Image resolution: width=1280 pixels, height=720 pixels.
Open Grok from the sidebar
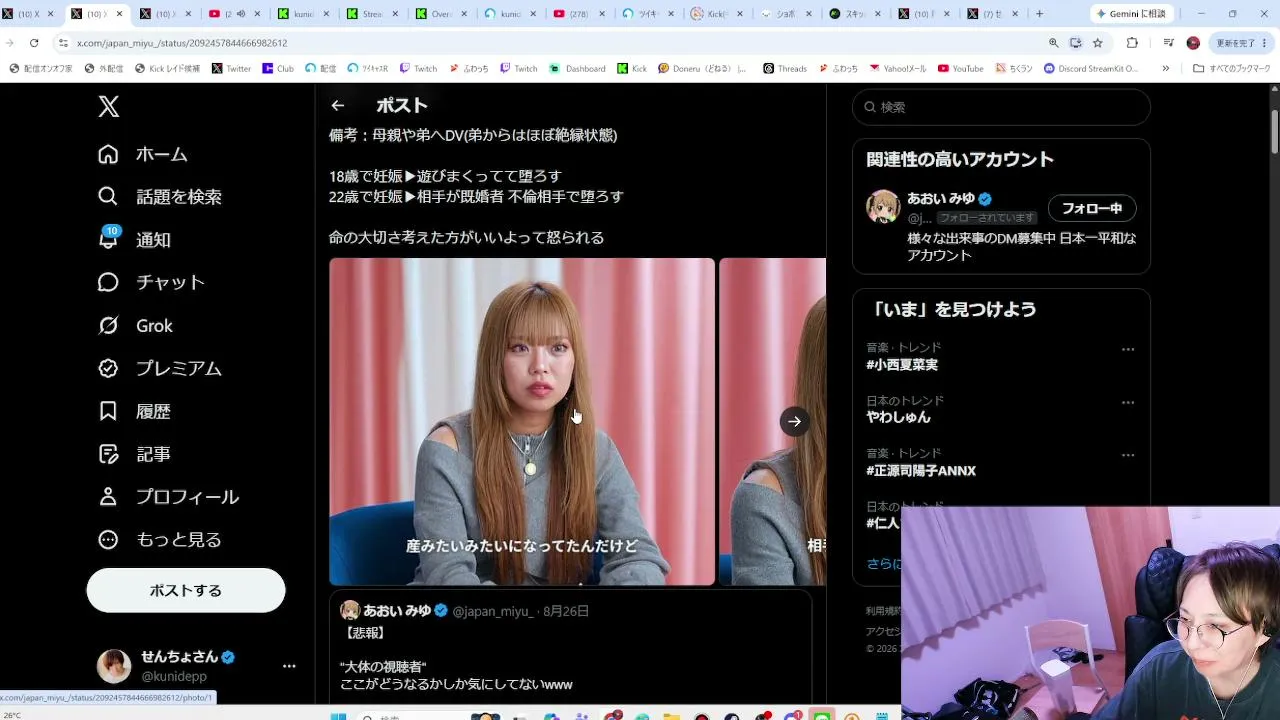click(135, 325)
